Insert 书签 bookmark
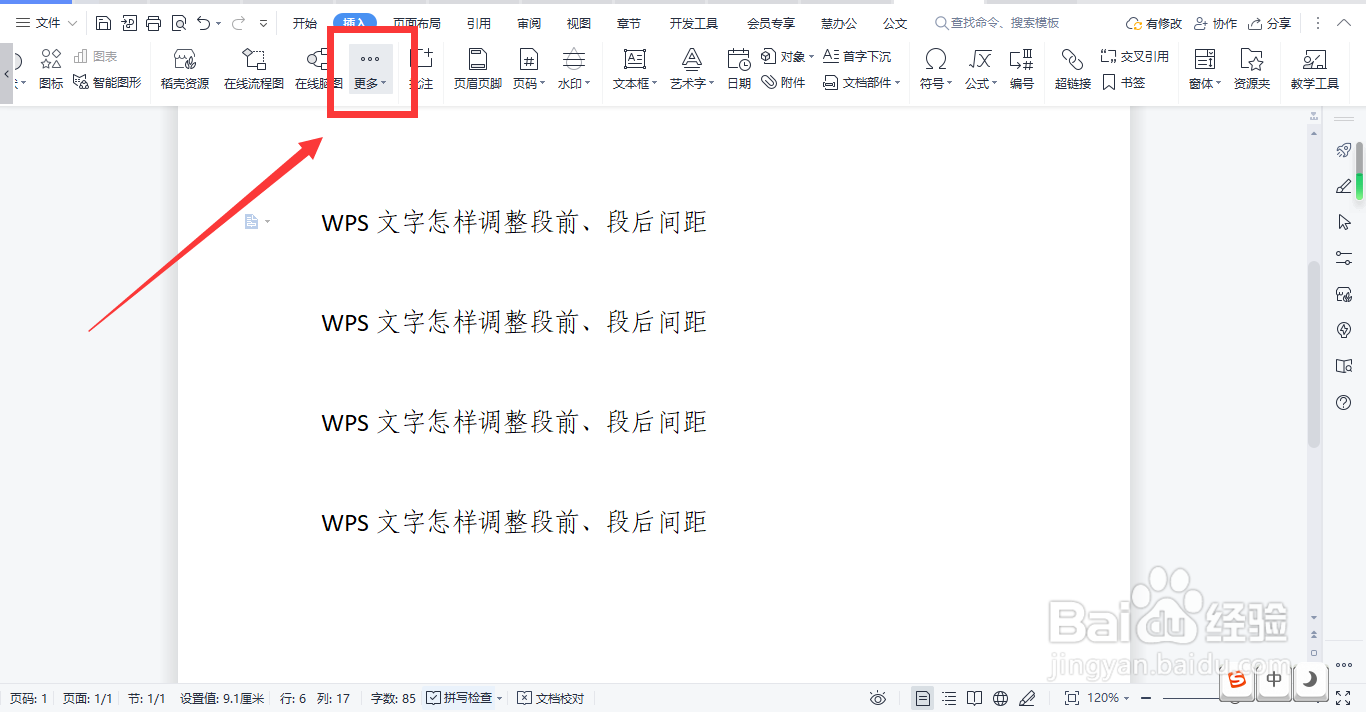The width and height of the screenshot is (1366, 712). 1124,83
